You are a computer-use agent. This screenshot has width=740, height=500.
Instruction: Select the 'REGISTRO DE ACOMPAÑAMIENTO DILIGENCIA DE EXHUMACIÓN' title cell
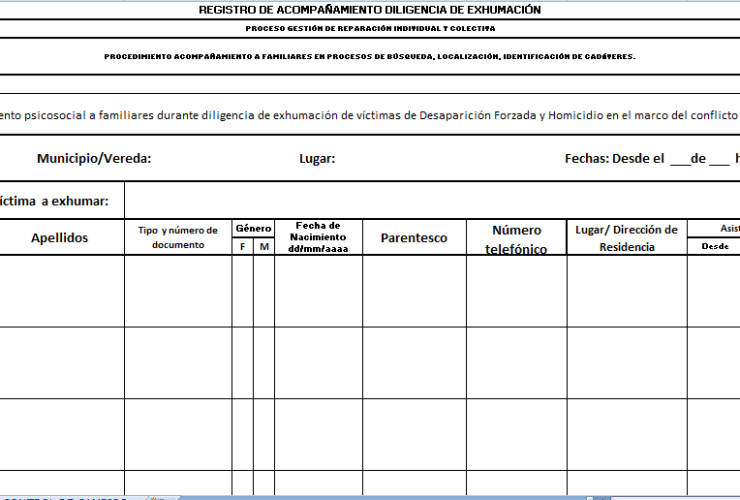click(370, 10)
